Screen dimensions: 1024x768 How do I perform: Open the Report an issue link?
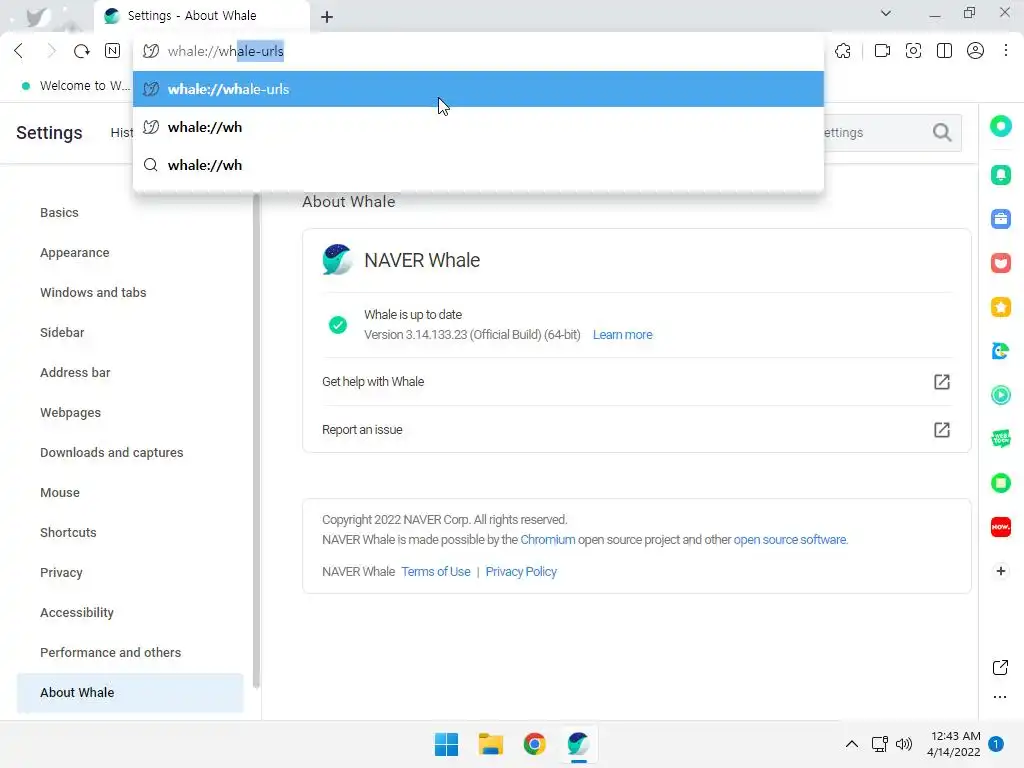(636, 430)
